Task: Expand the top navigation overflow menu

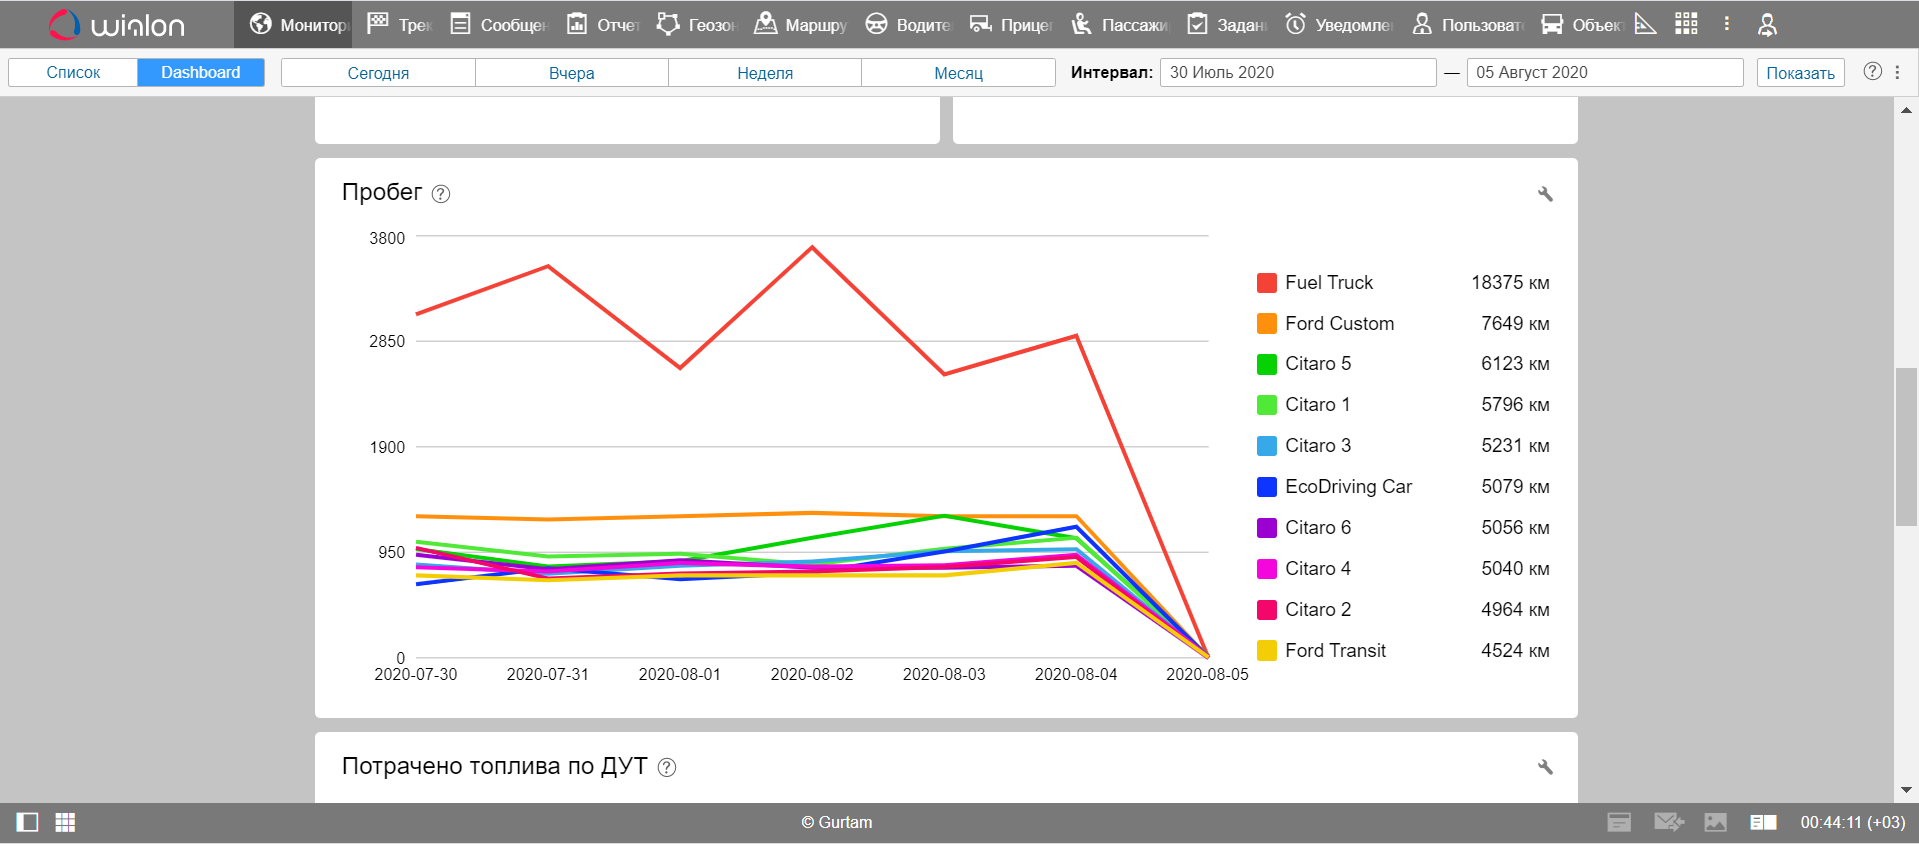Action: coord(1726,24)
